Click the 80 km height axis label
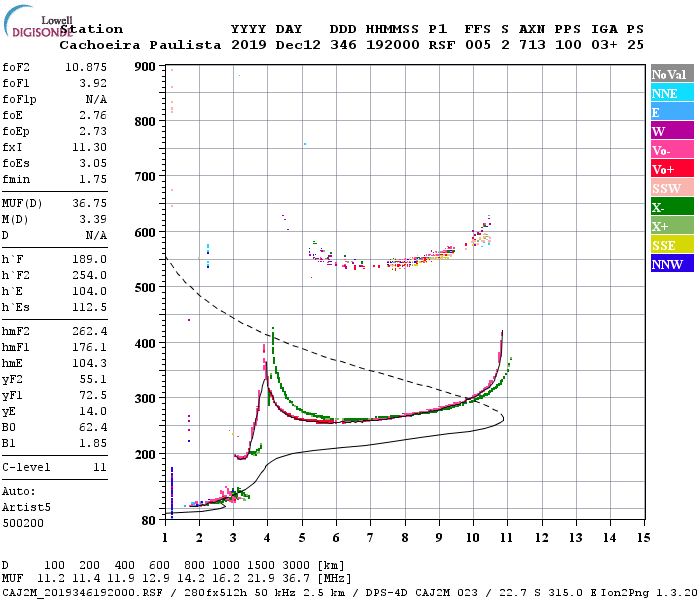This screenshot has width=700, height=600. [x=149, y=521]
